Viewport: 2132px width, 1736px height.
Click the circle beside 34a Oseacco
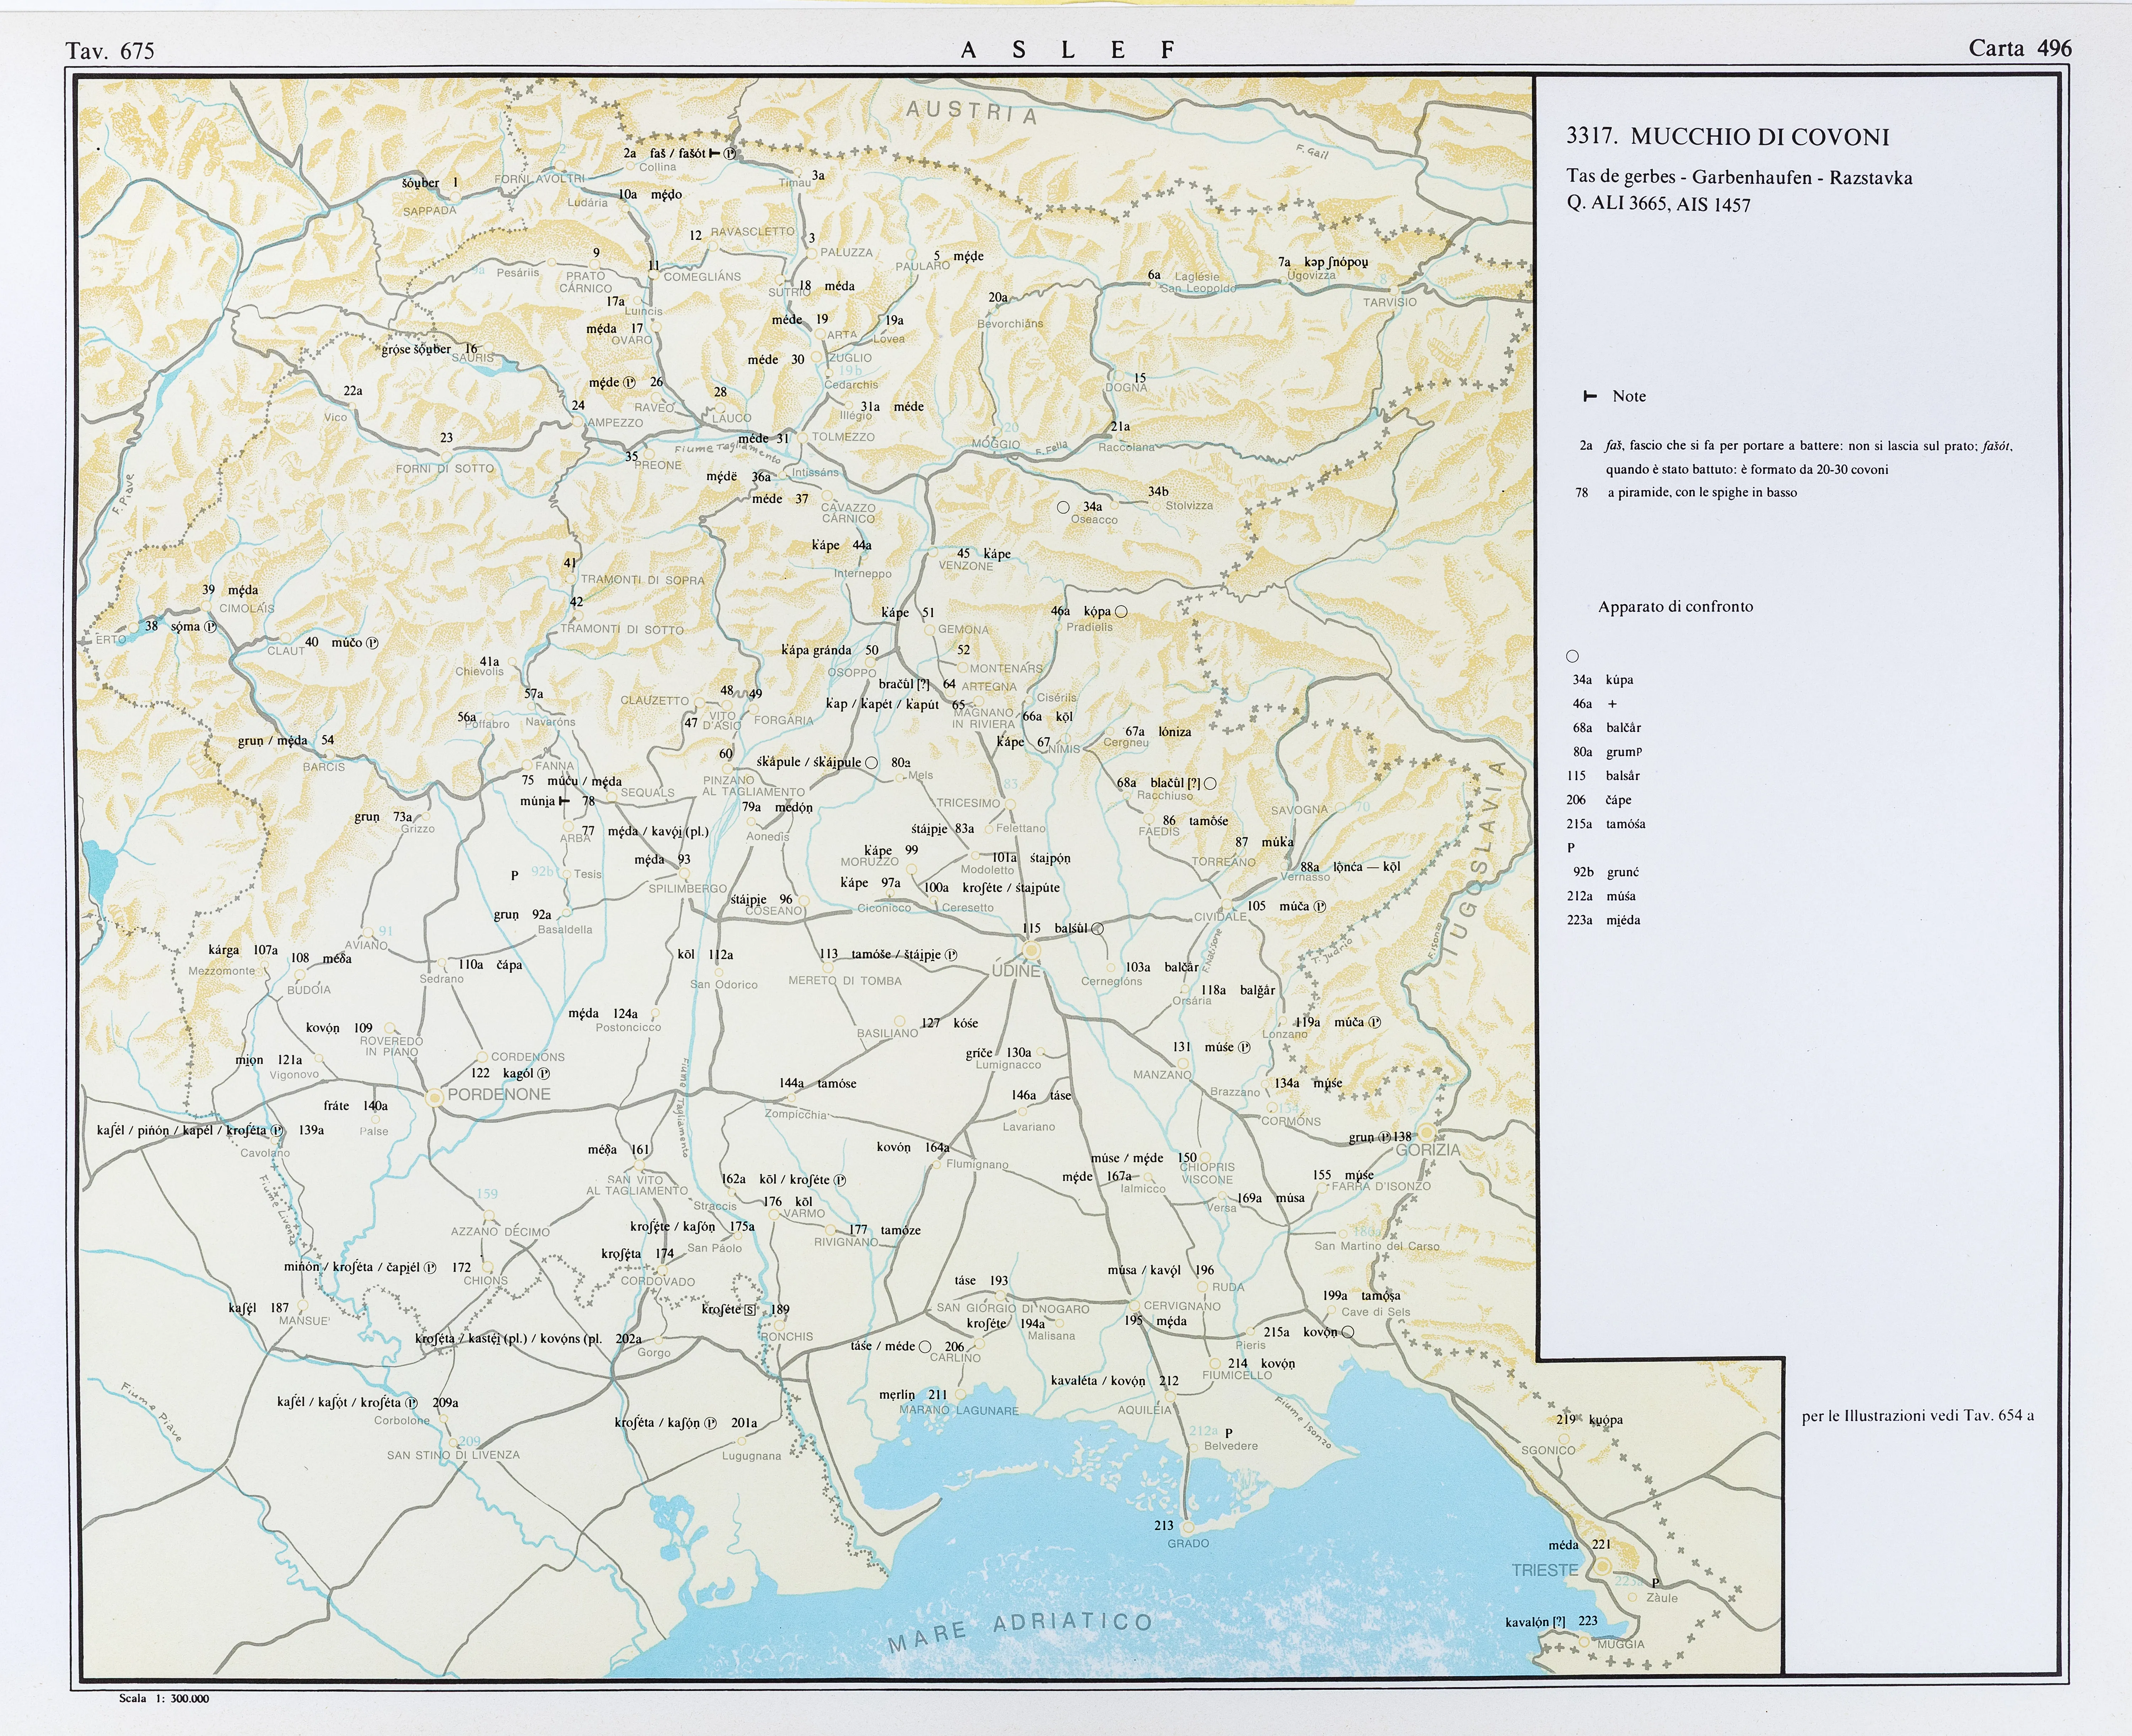pyautogui.click(x=1063, y=507)
